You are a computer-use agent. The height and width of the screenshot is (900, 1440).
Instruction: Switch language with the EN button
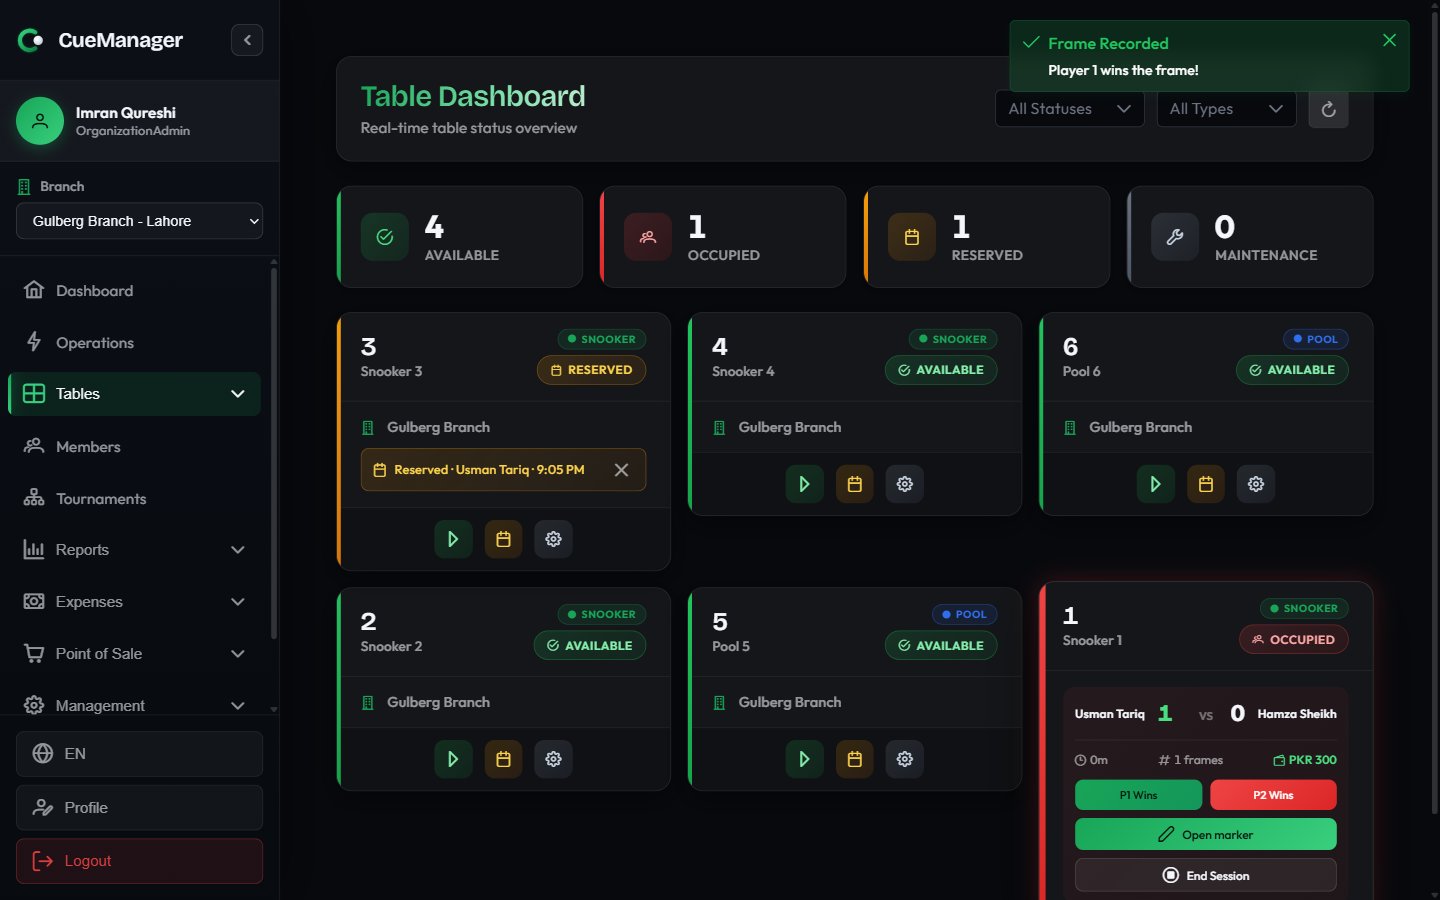(x=139, y=754)
